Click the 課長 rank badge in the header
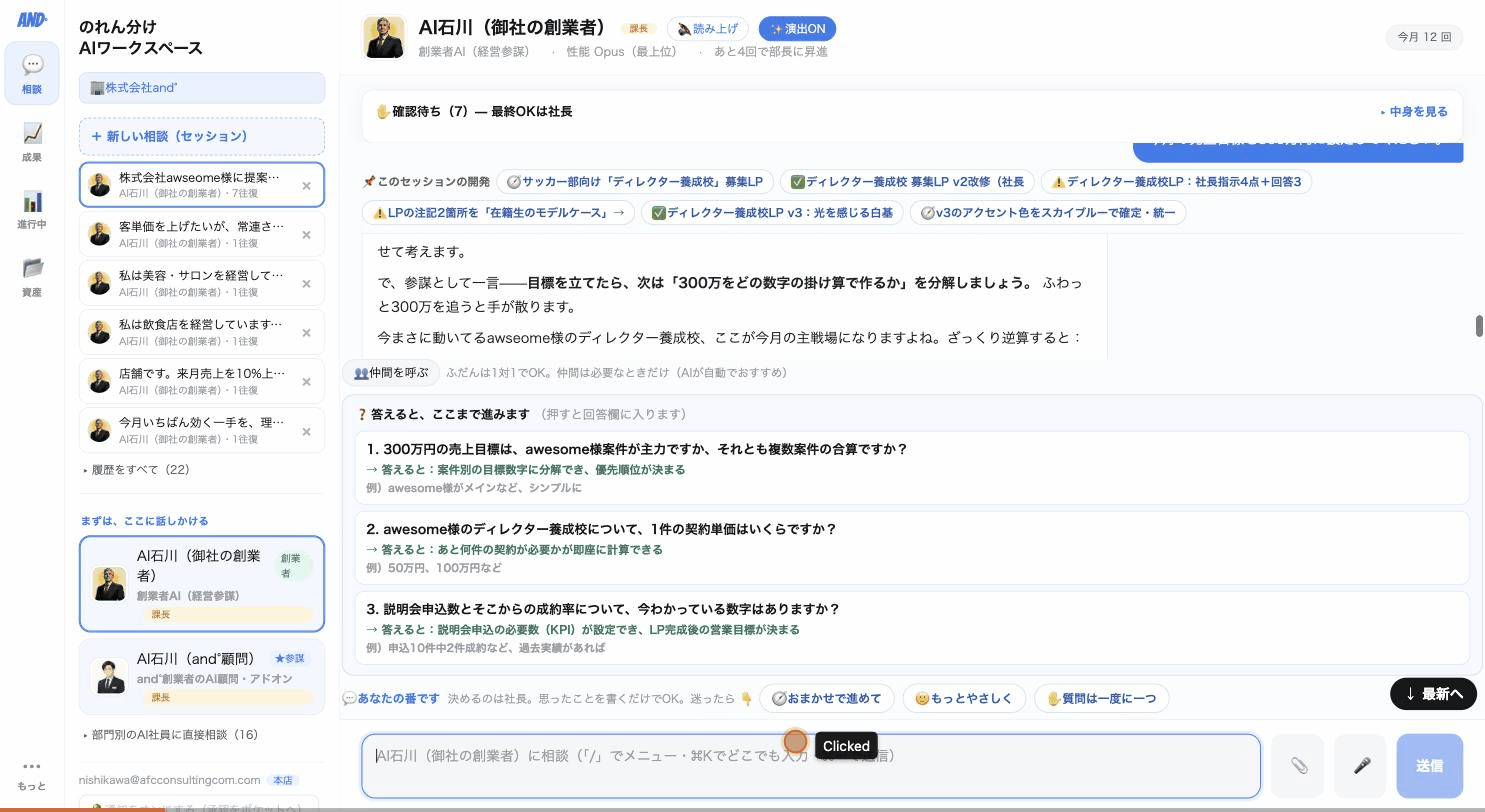1485x812 pixels. click(x=639, y=29)
